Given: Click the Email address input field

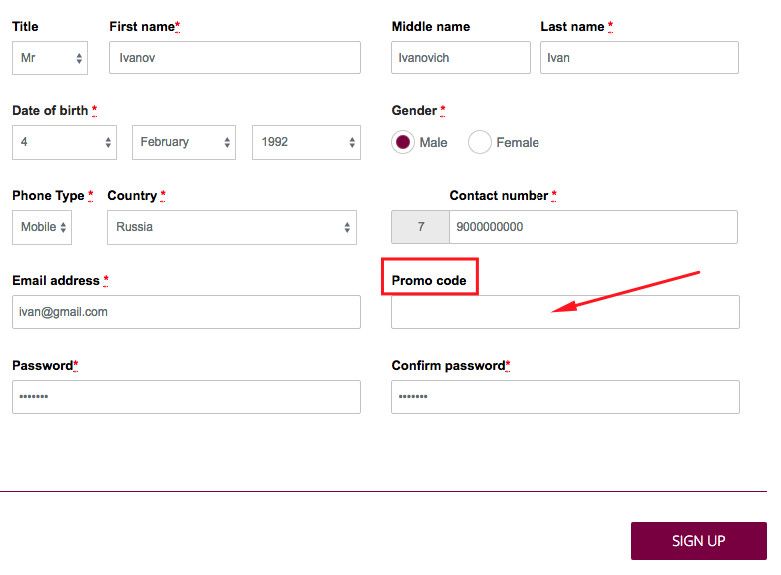Looking at the screenshot, I should click(x=186, y=312).
